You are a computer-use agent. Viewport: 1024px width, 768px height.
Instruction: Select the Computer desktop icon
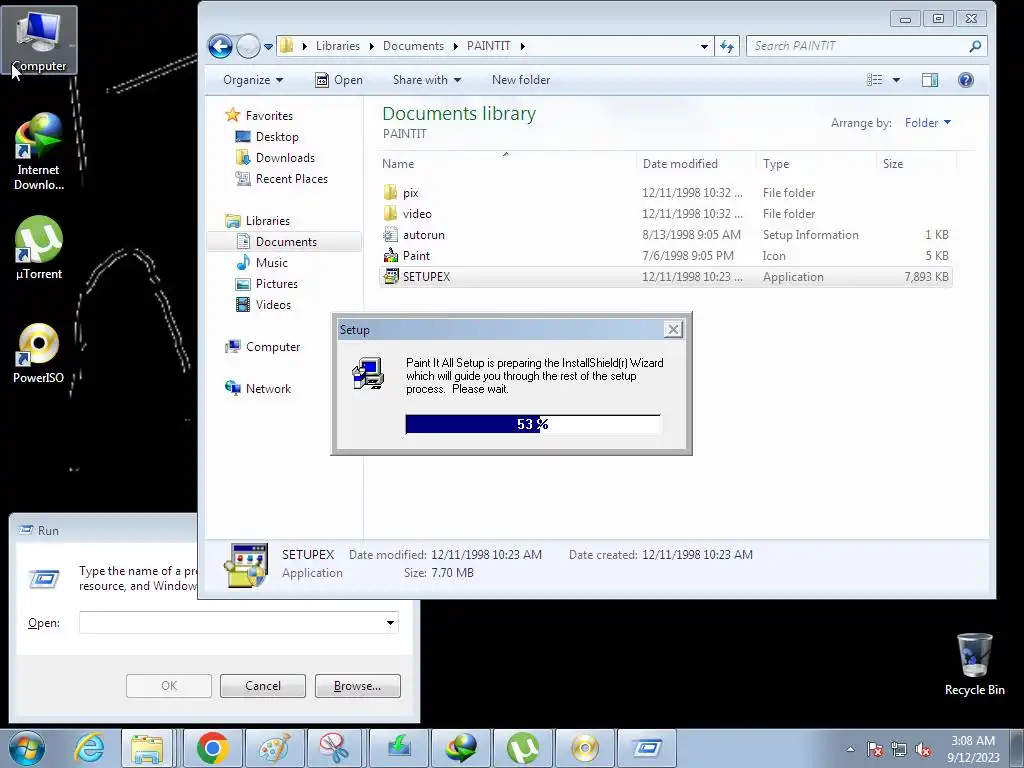click(39, 39)
